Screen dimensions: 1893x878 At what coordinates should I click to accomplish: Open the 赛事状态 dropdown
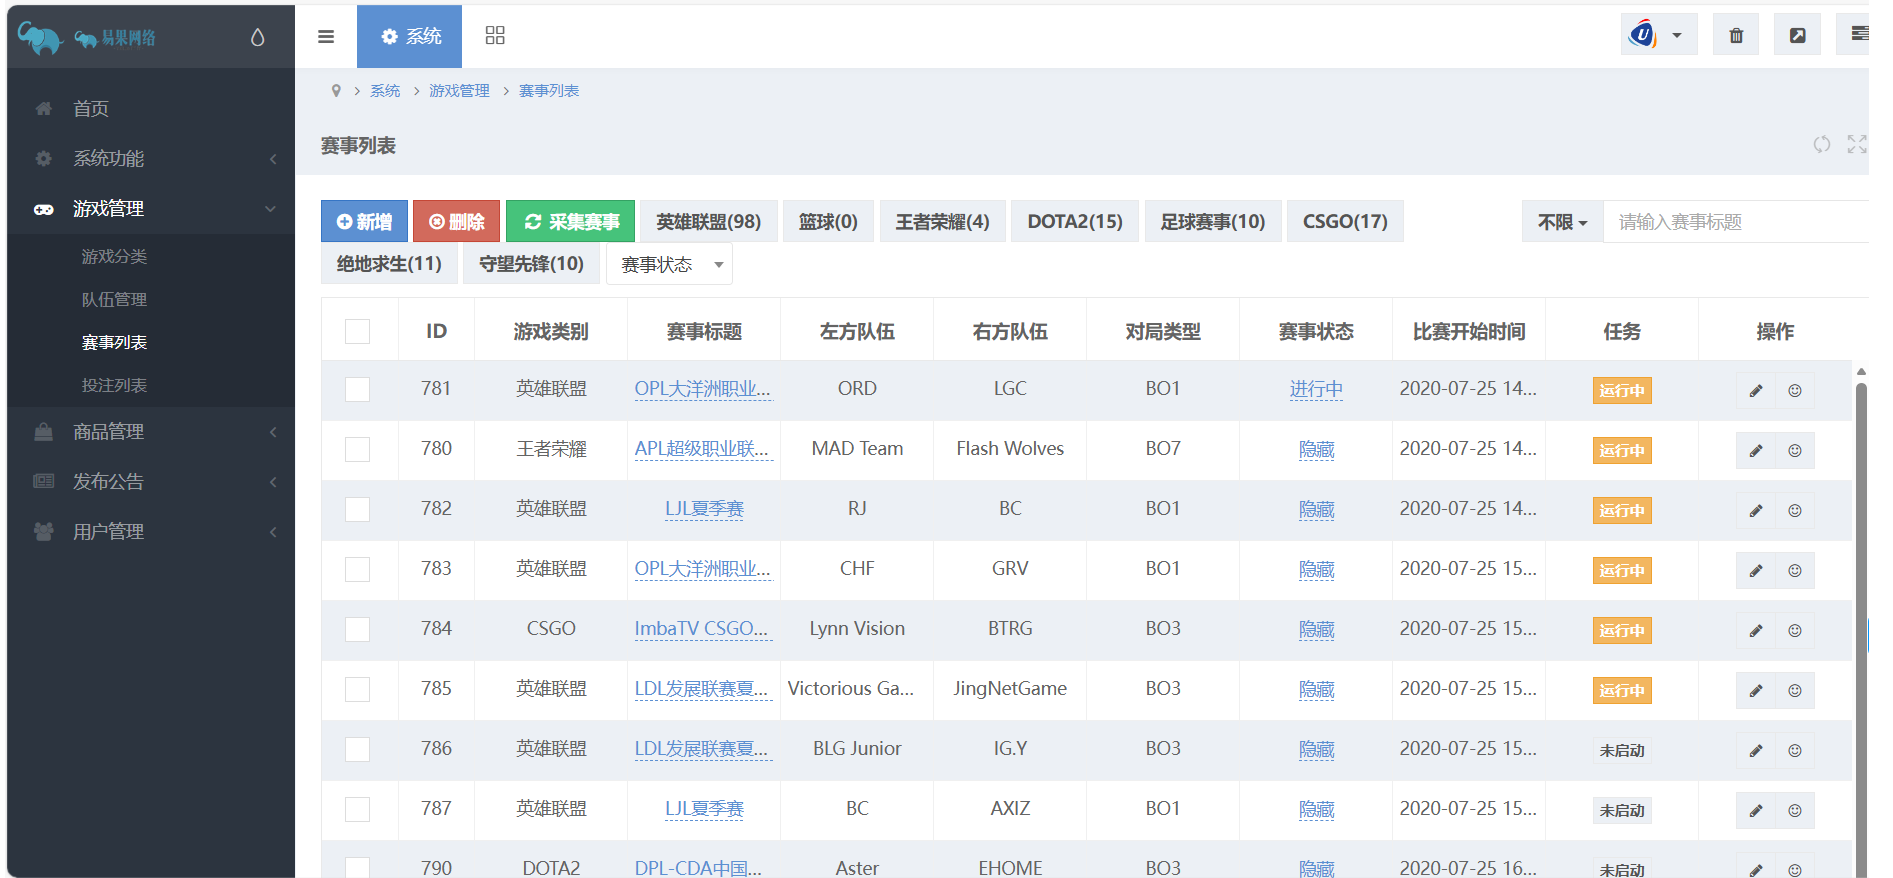click(x=669, y=265)
